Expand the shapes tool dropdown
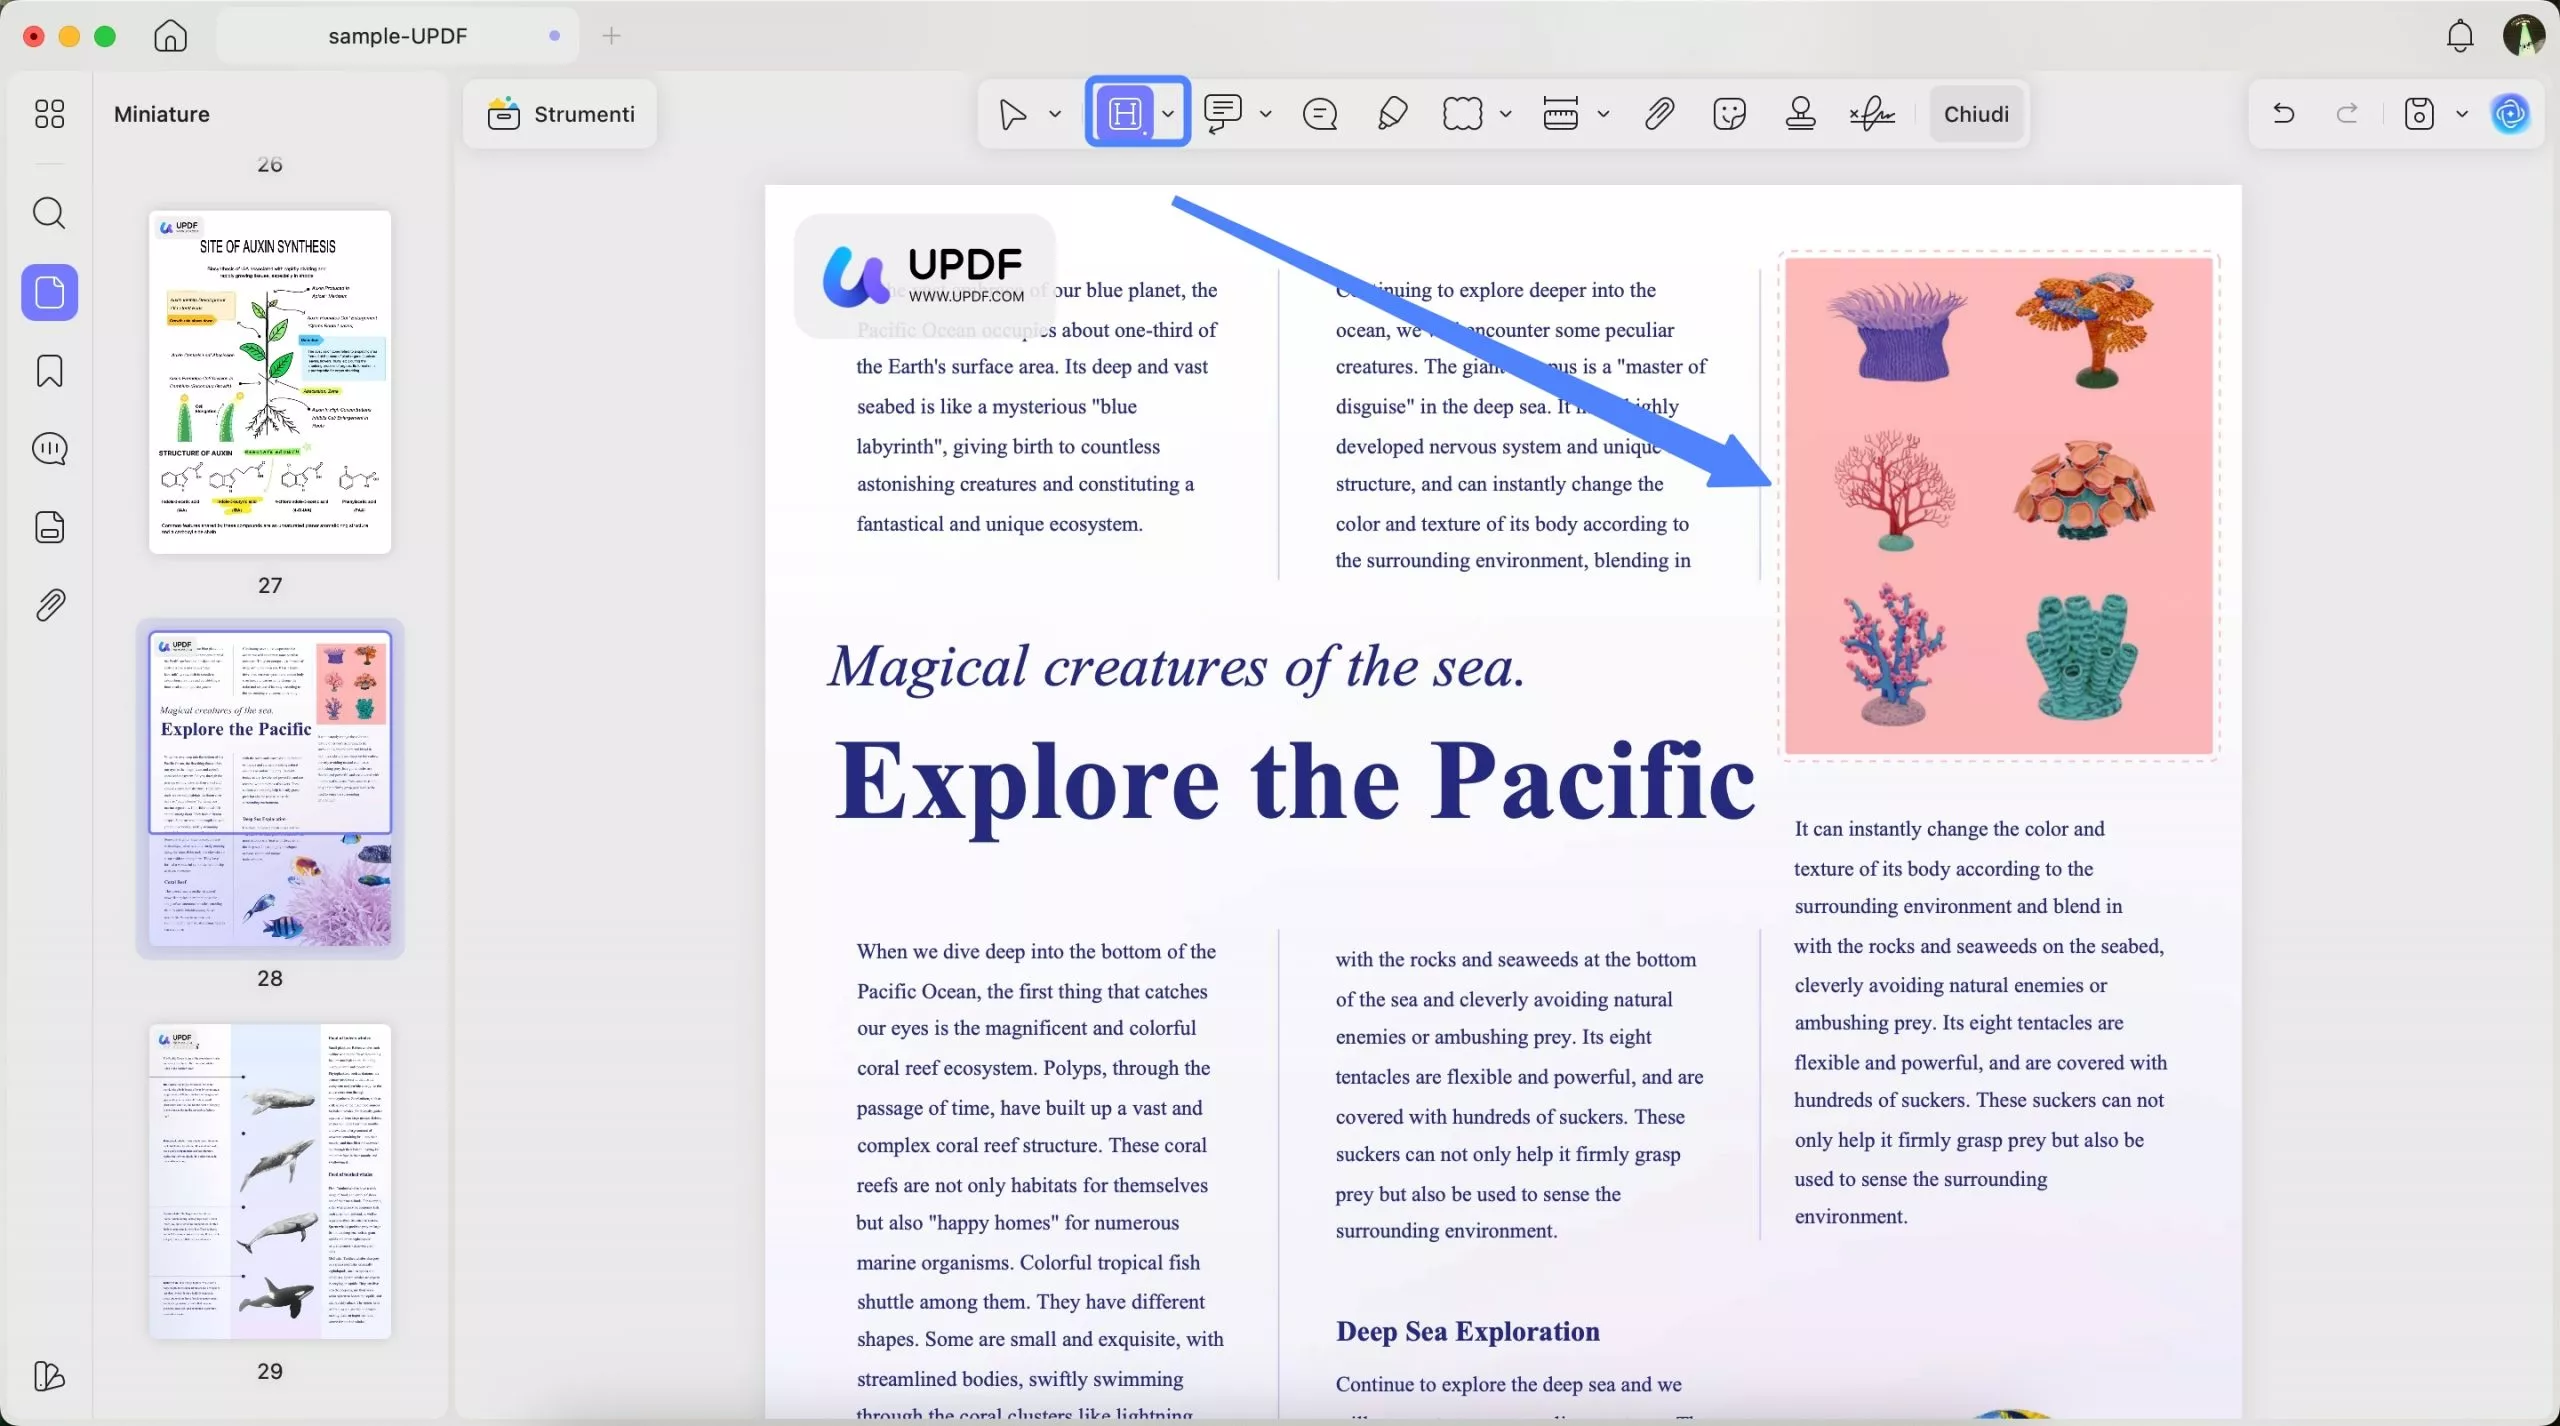The height and width of the screenshot is (1426, 2560). [1505, 113]
